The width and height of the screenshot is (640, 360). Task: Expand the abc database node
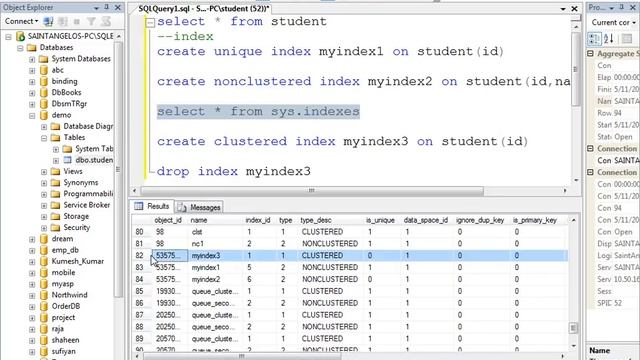pyautogui.click(x=32, y=71)
